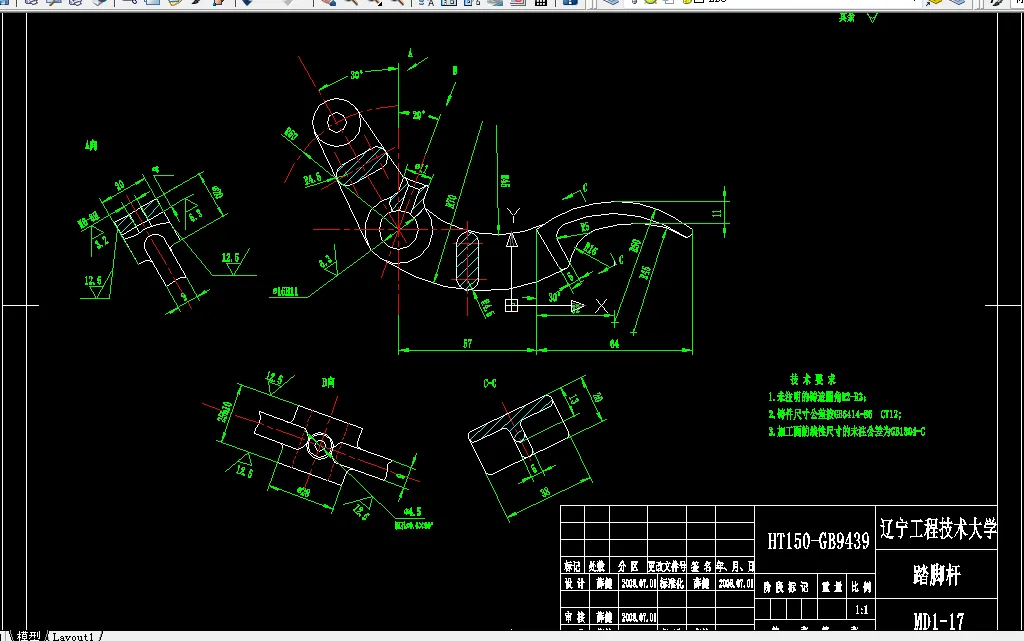Click the A向 view label
Viewport: 1024px width, 641px height.
tap(91, 145)
